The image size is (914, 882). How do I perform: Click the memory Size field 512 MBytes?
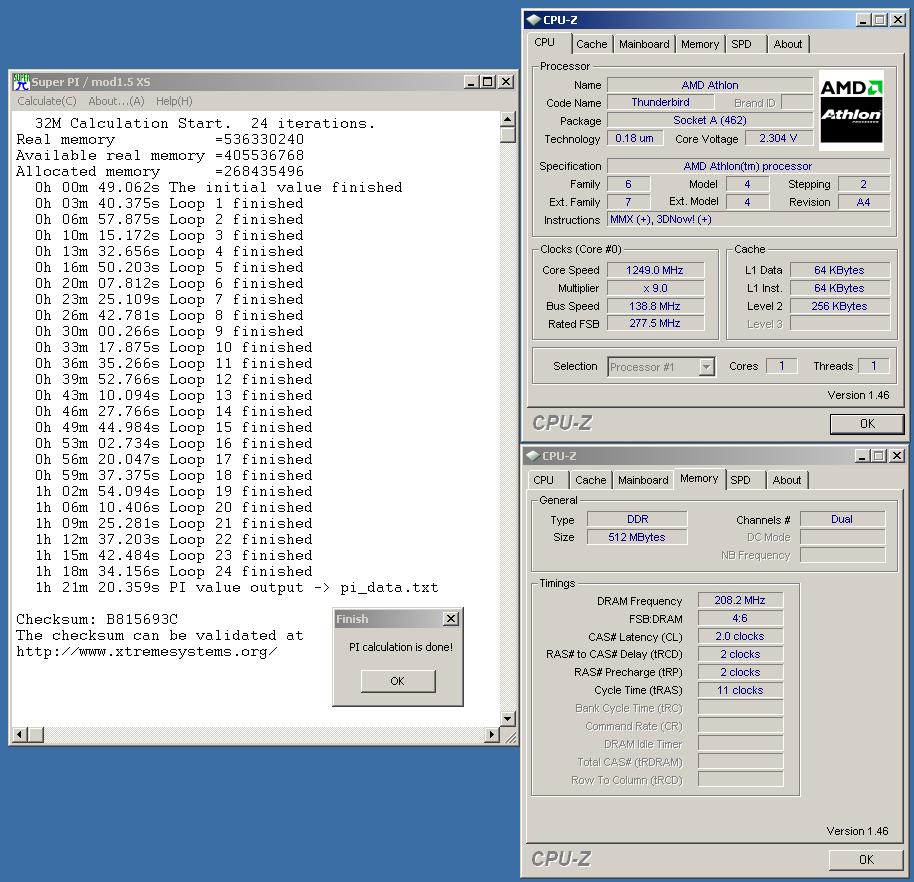637,537
